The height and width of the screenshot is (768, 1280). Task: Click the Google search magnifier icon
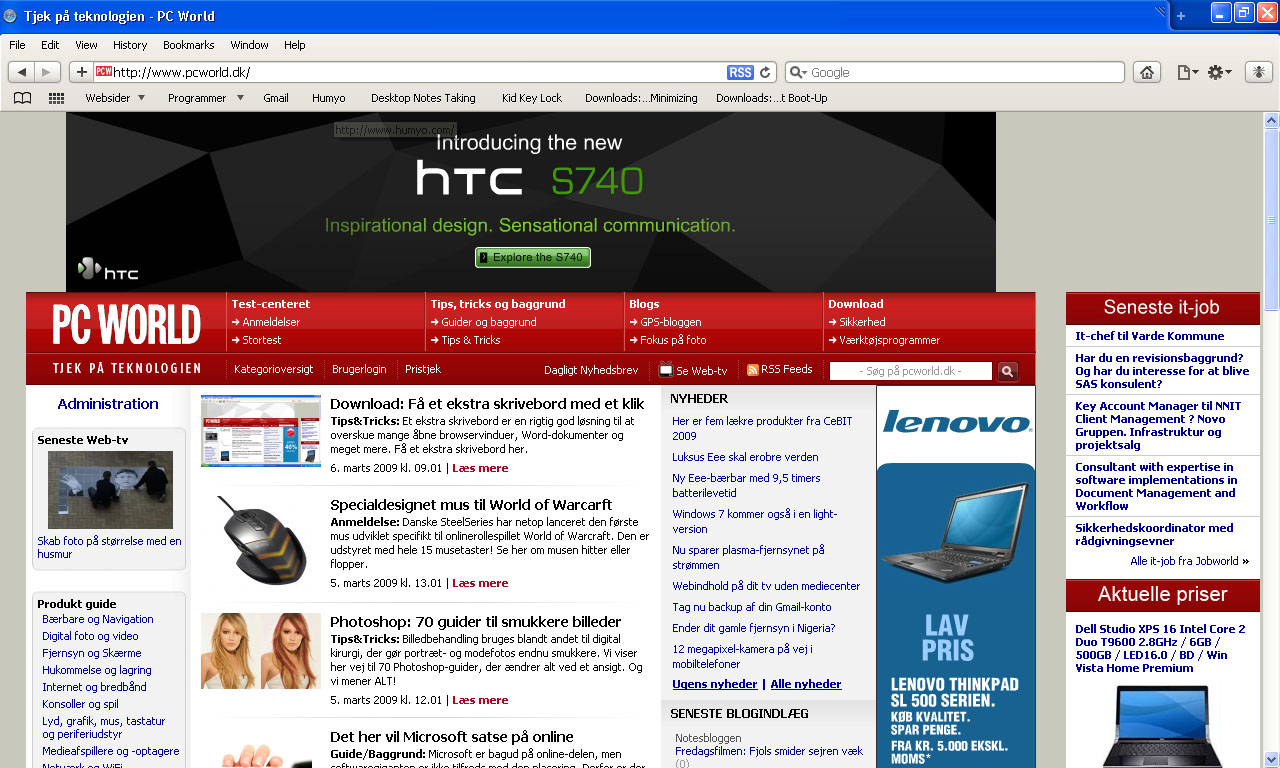(798, 72)
